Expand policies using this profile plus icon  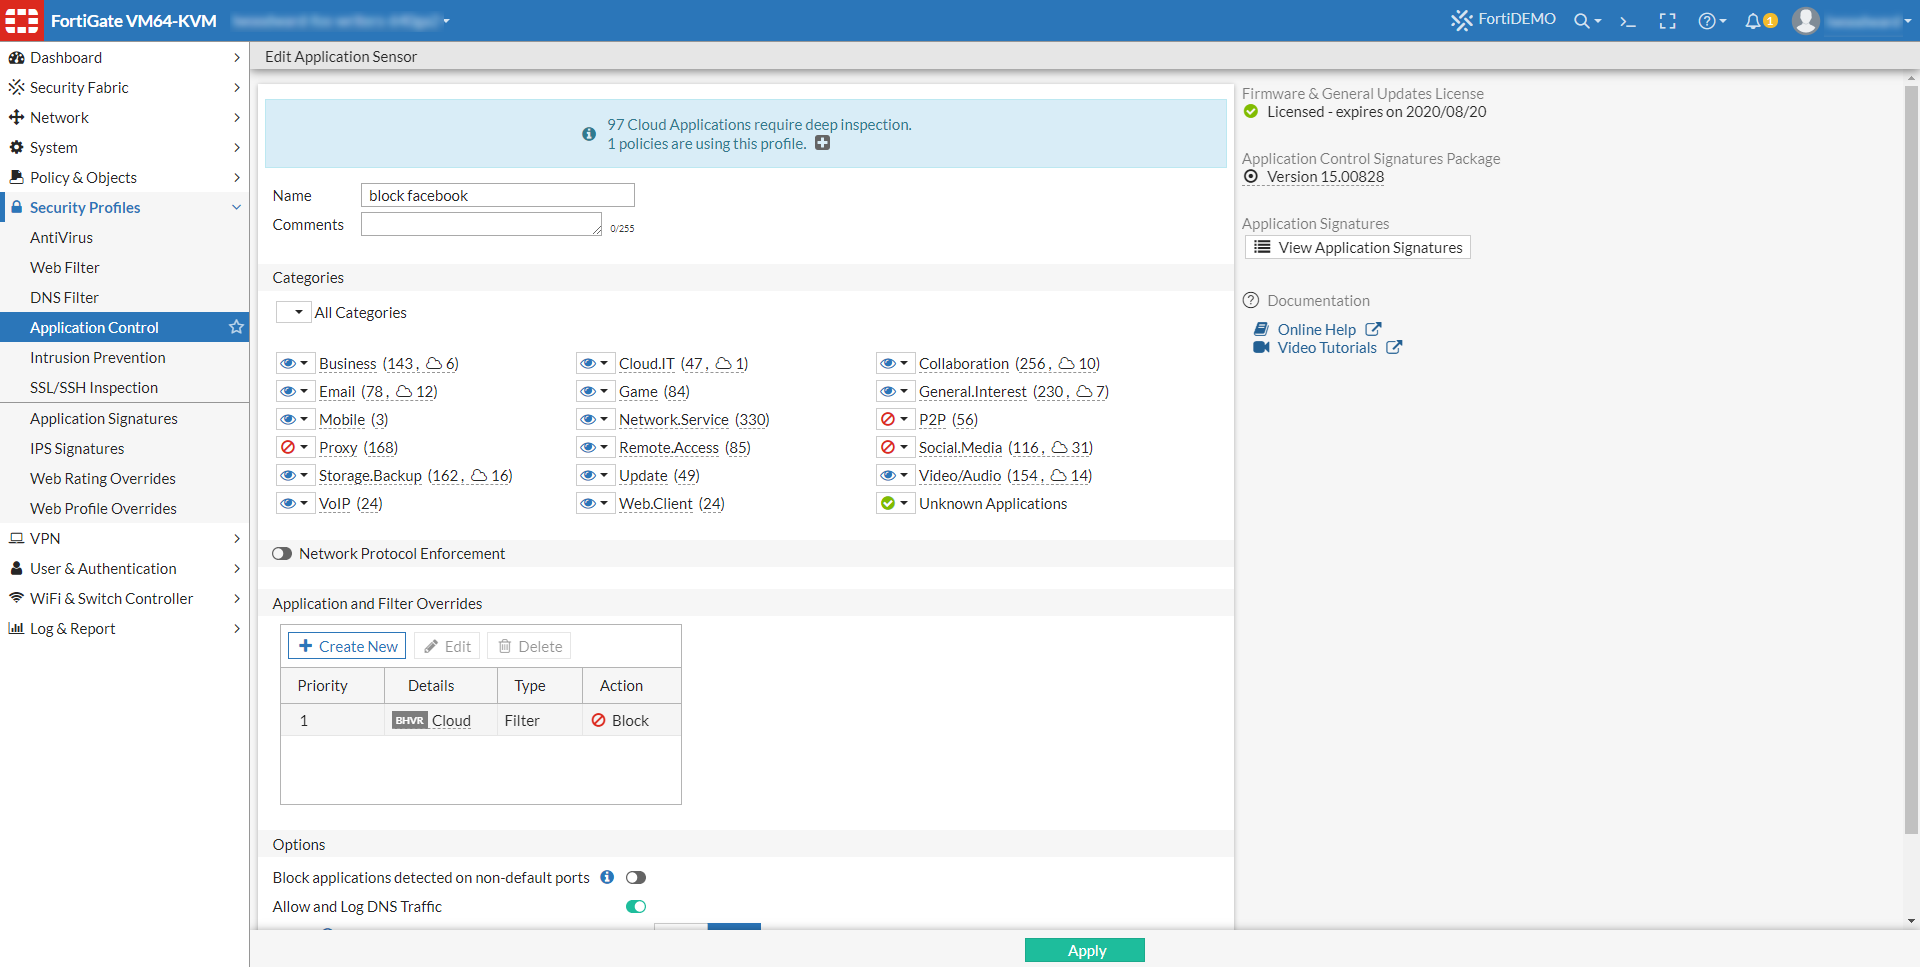822,143
